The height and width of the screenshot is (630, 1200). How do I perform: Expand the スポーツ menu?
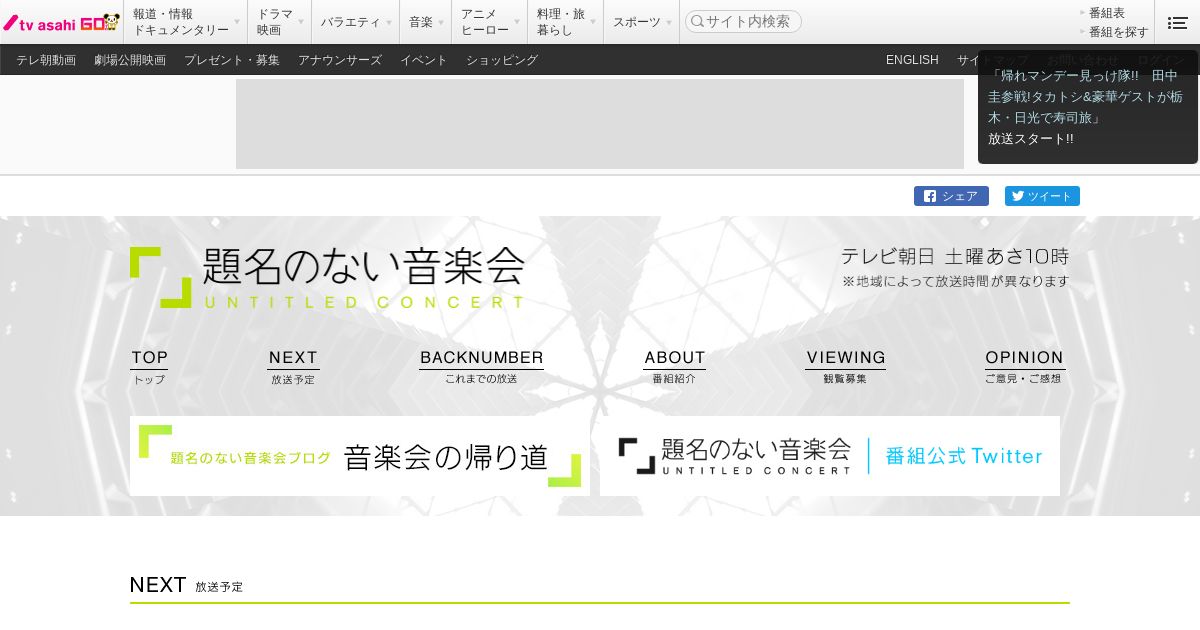641,22
